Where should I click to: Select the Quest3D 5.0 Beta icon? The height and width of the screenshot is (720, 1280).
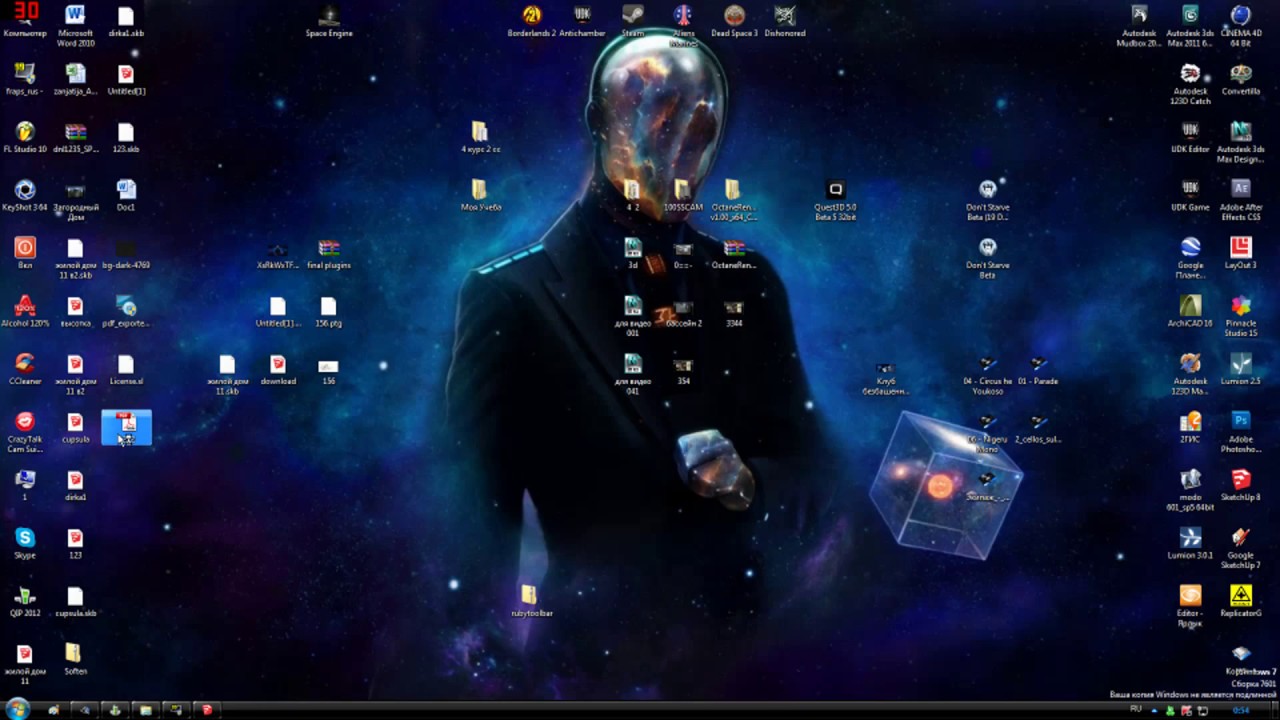(836, 199)
